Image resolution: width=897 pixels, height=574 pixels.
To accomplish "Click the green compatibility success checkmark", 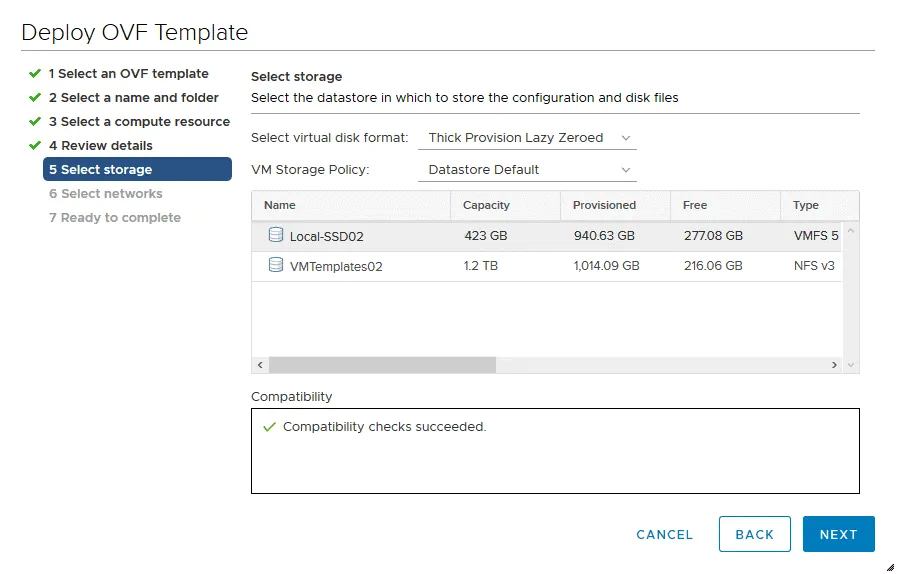I will 268,427.
